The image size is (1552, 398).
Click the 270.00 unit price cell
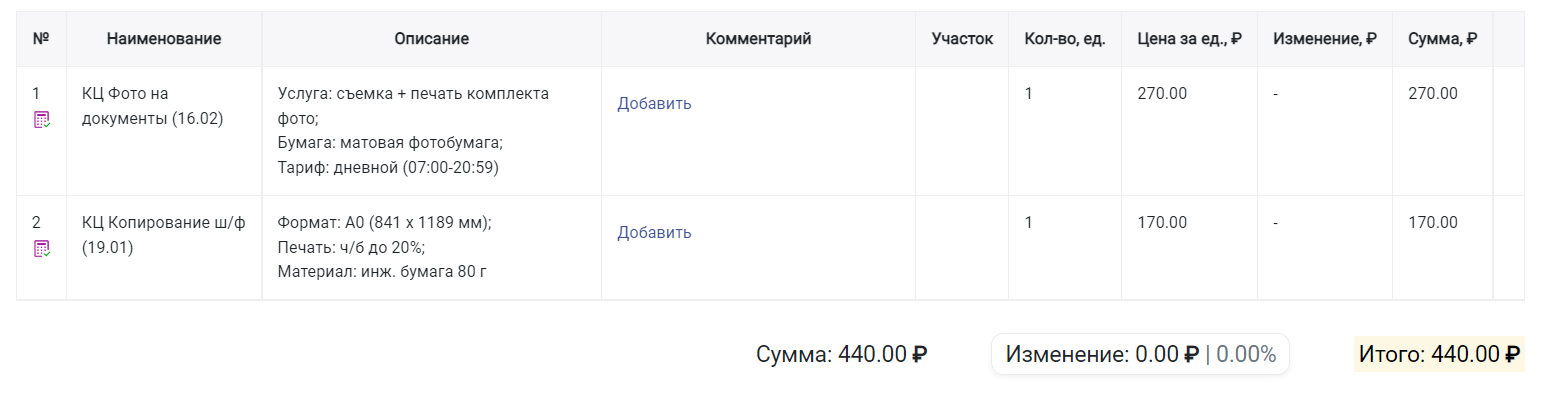coord(1189,131)
